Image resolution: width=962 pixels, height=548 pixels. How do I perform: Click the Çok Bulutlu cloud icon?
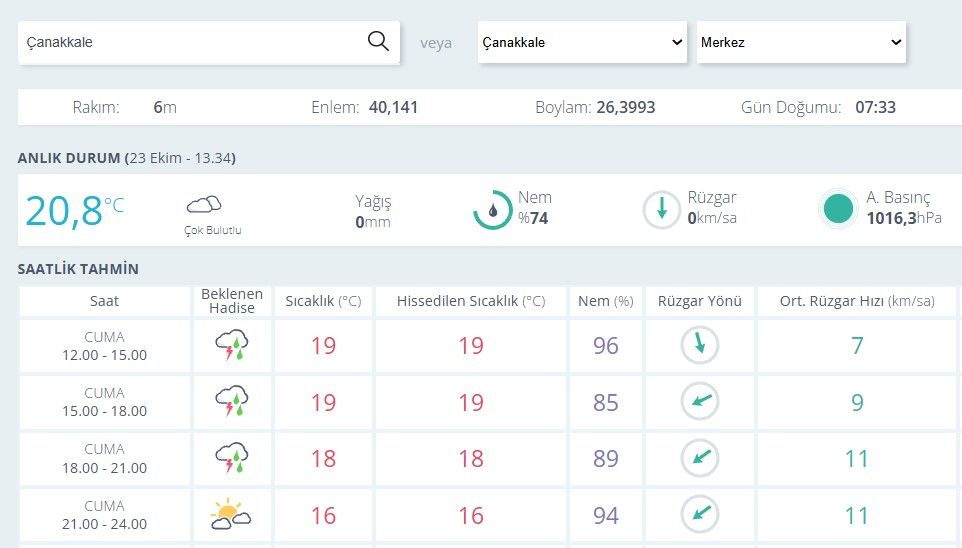coord(204,204)
